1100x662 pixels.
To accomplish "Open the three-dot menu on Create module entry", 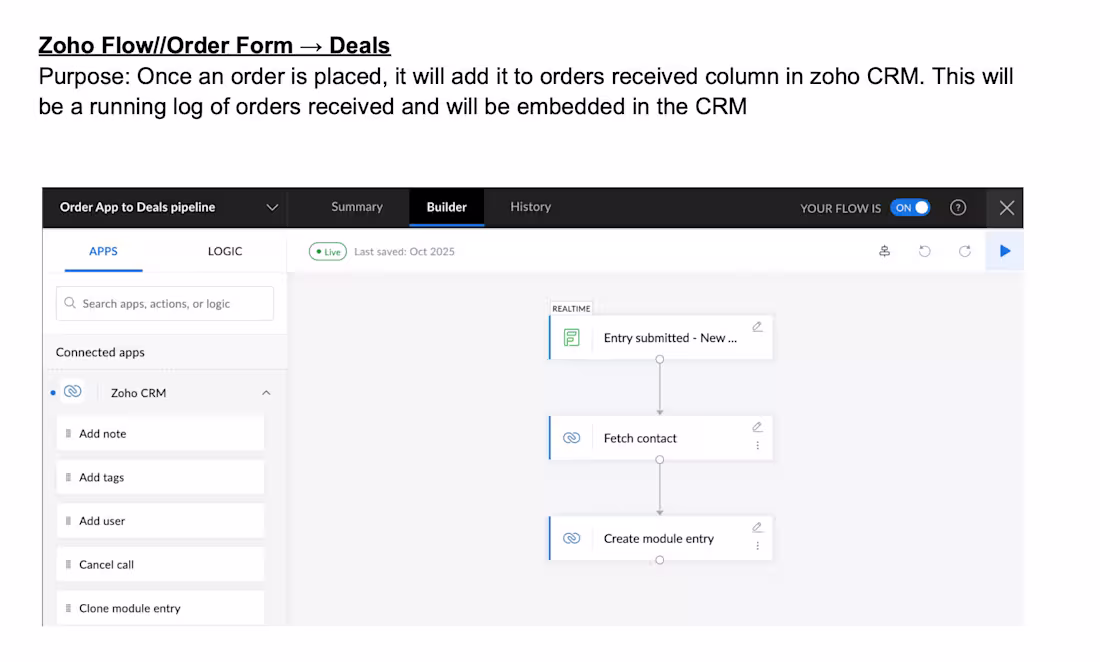I will pos(759,543).
